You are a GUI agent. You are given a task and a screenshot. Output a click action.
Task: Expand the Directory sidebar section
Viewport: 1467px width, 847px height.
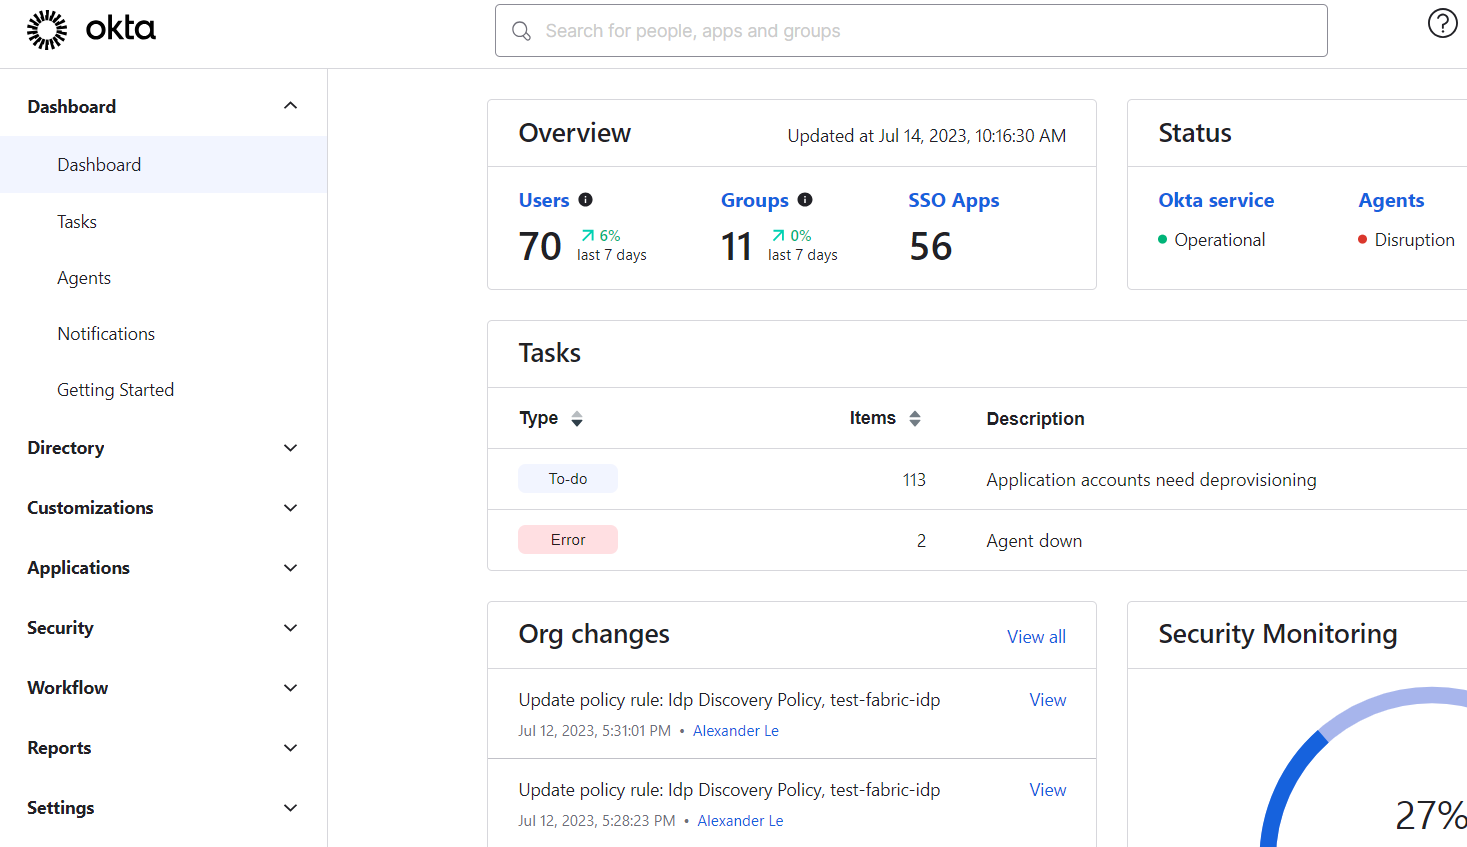pyautogui.click(x=290, y=448)
